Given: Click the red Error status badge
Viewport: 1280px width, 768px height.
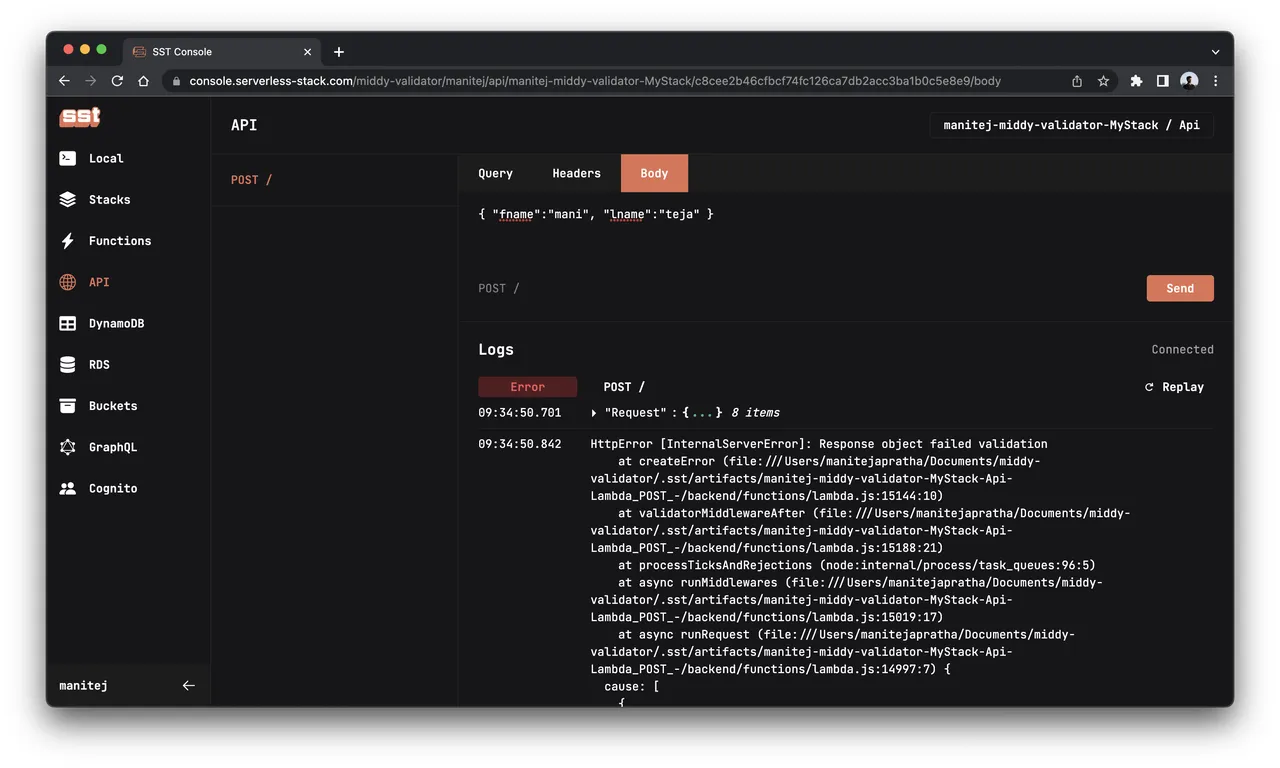Looking at the screenshot, I should (x=528, y=387).
